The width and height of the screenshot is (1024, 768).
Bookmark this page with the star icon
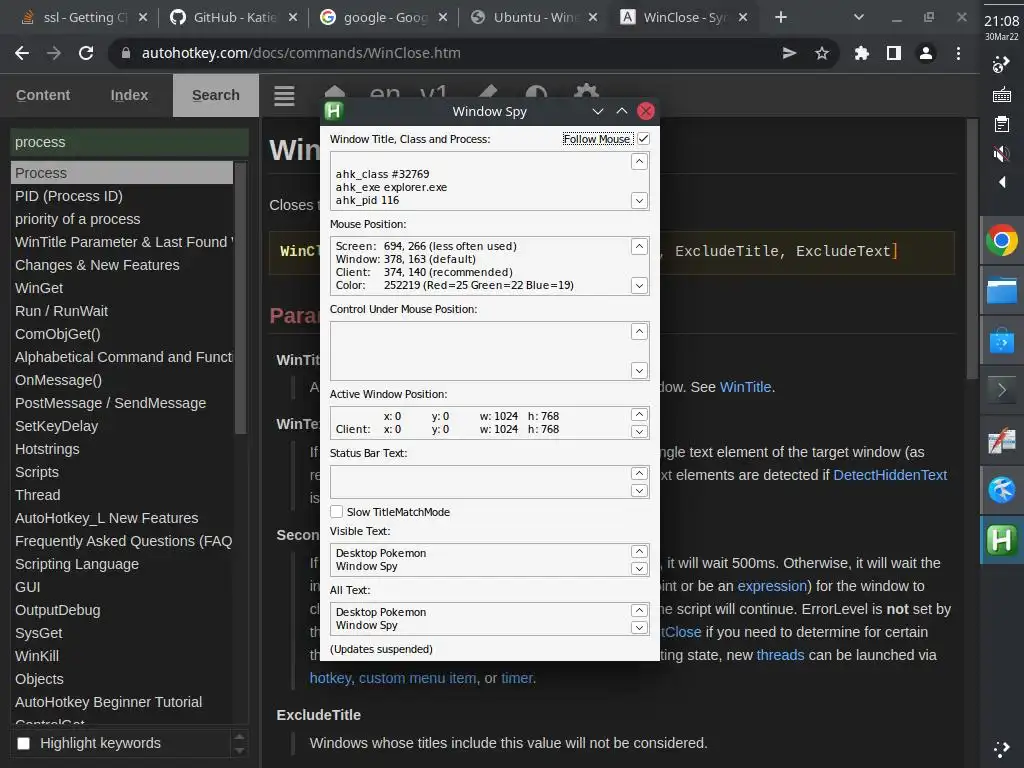(822, 53)
